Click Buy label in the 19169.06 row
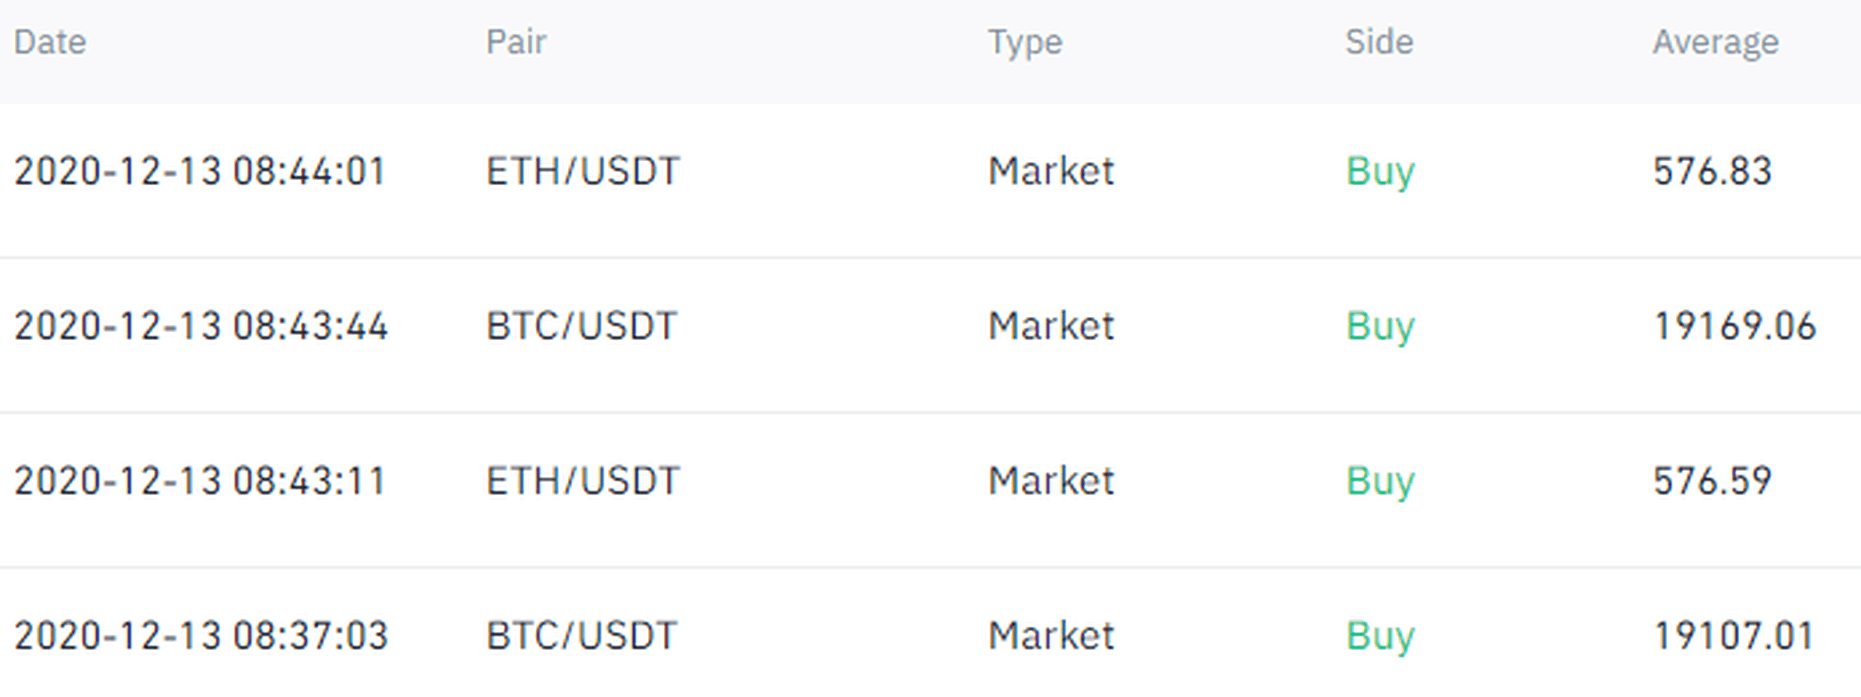 pyautogui.click(x=1380, y=326)
